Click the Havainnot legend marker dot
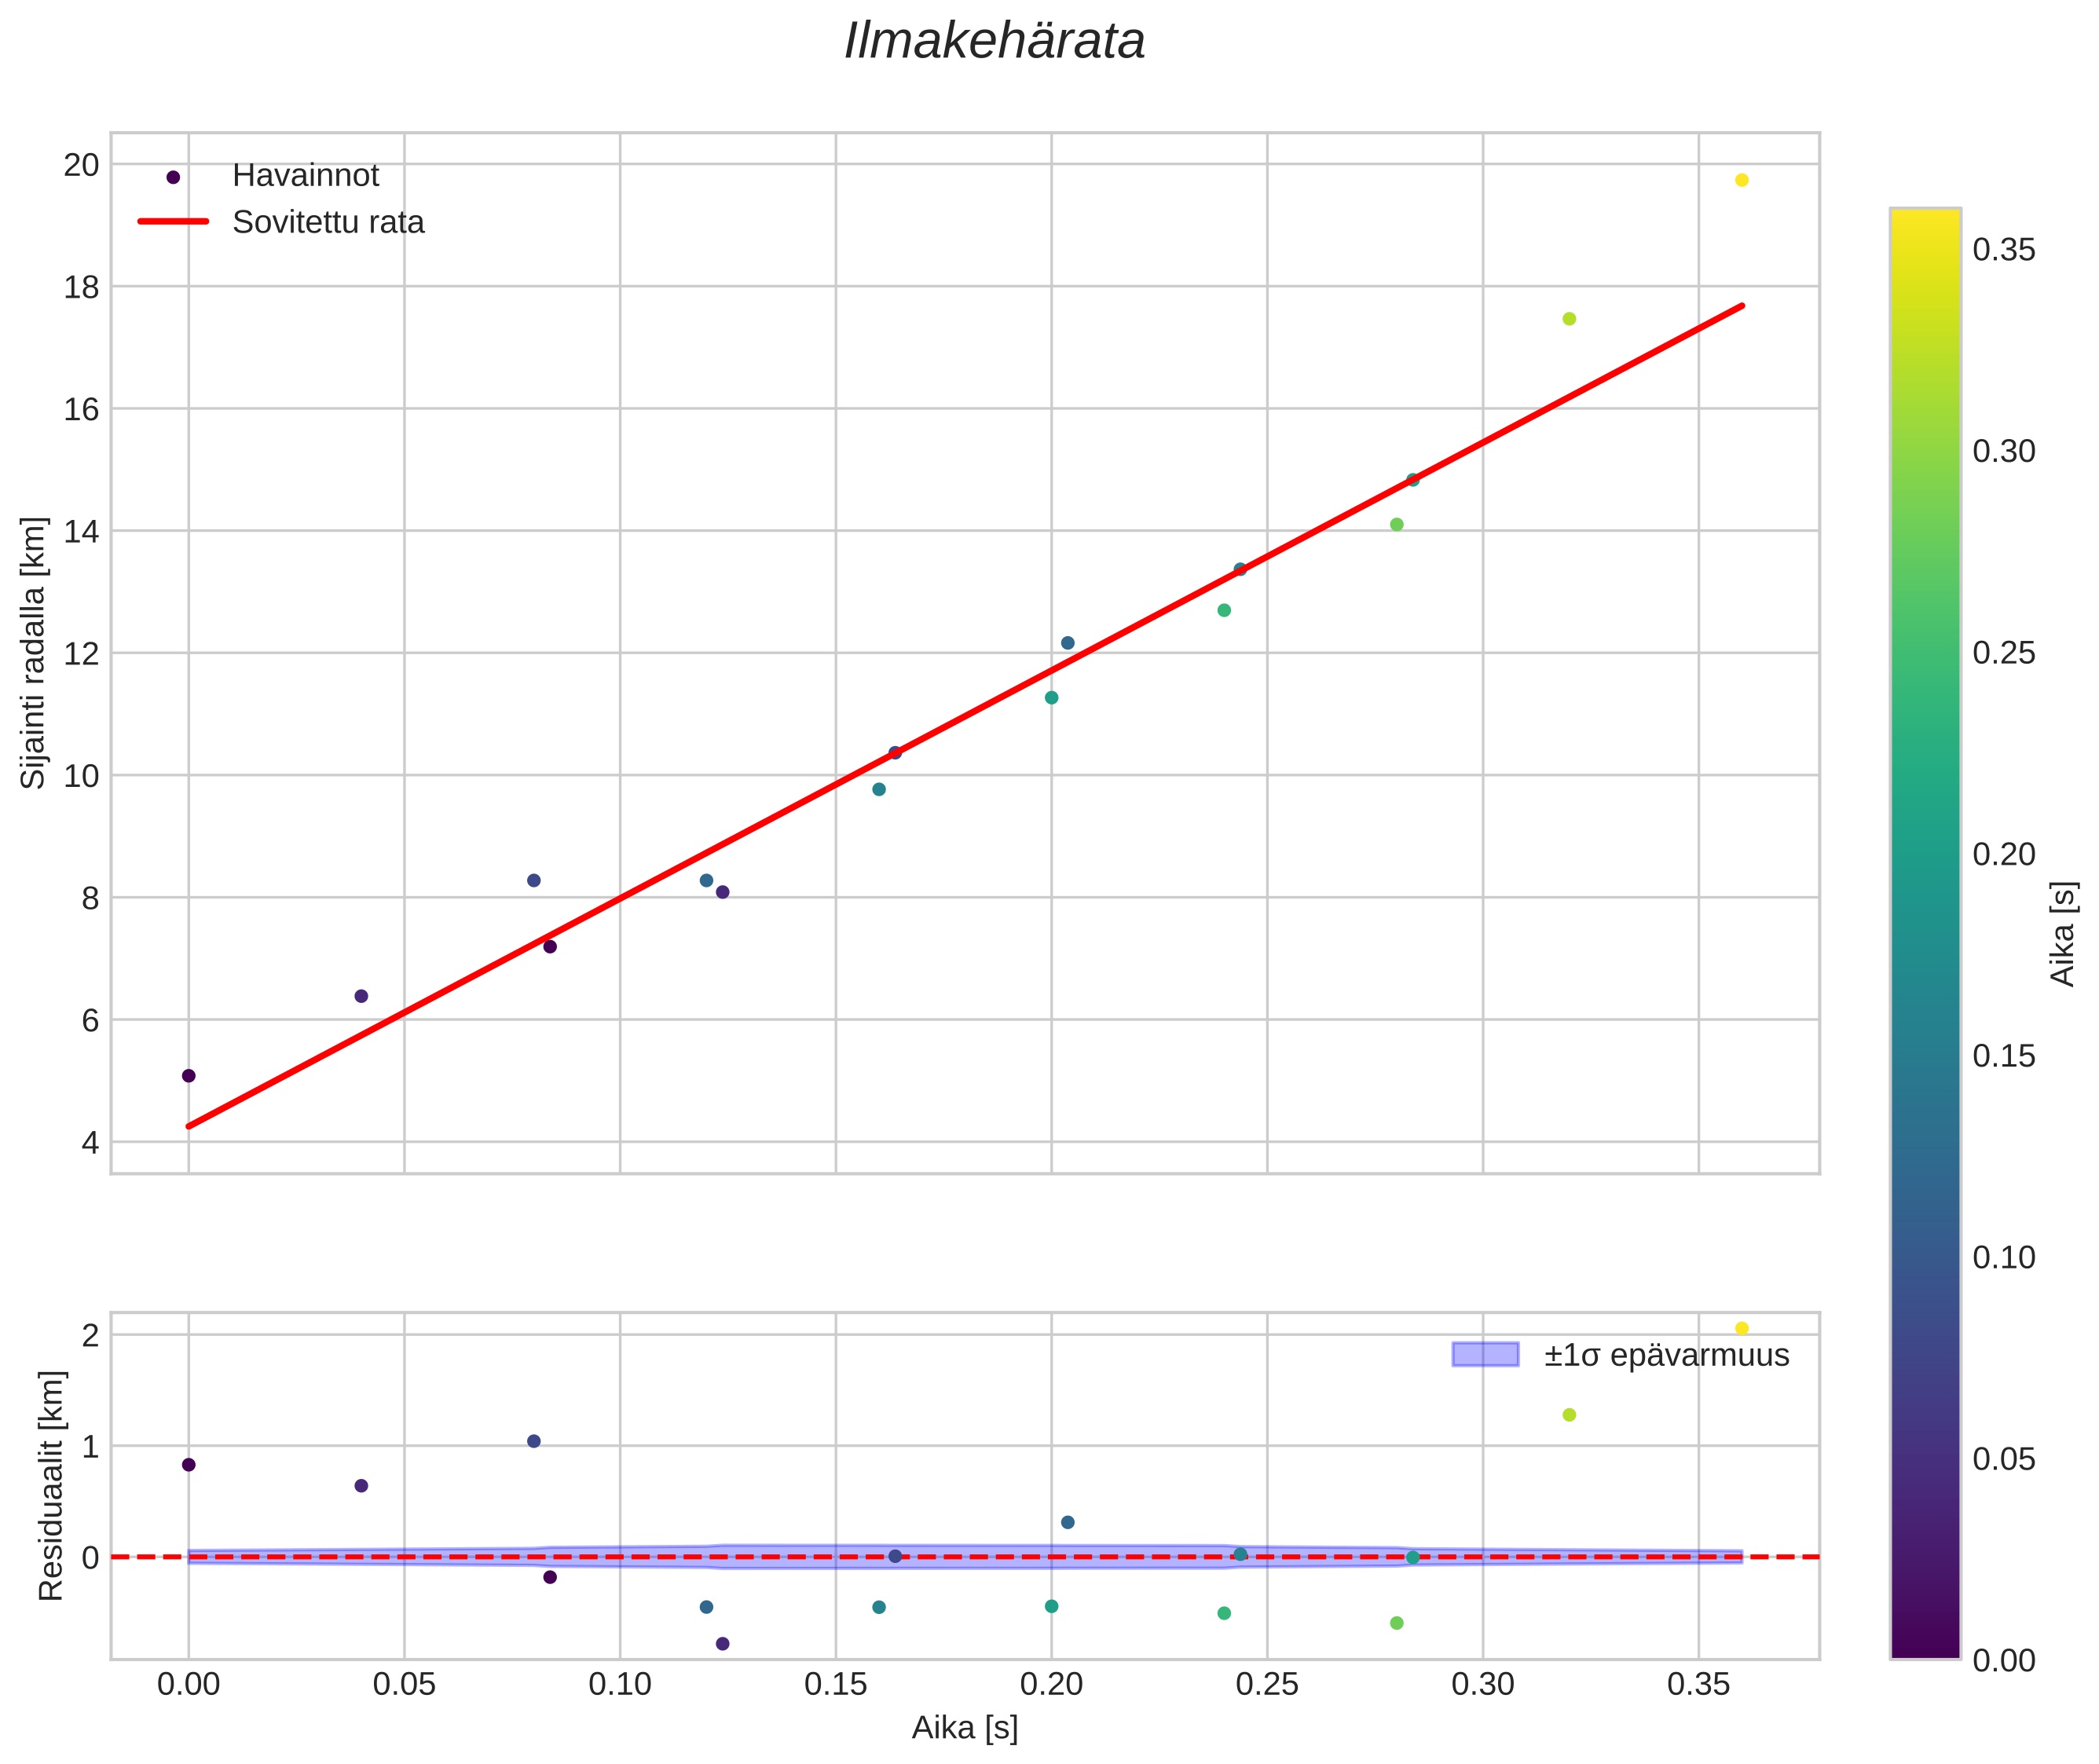 pos(173,177)
